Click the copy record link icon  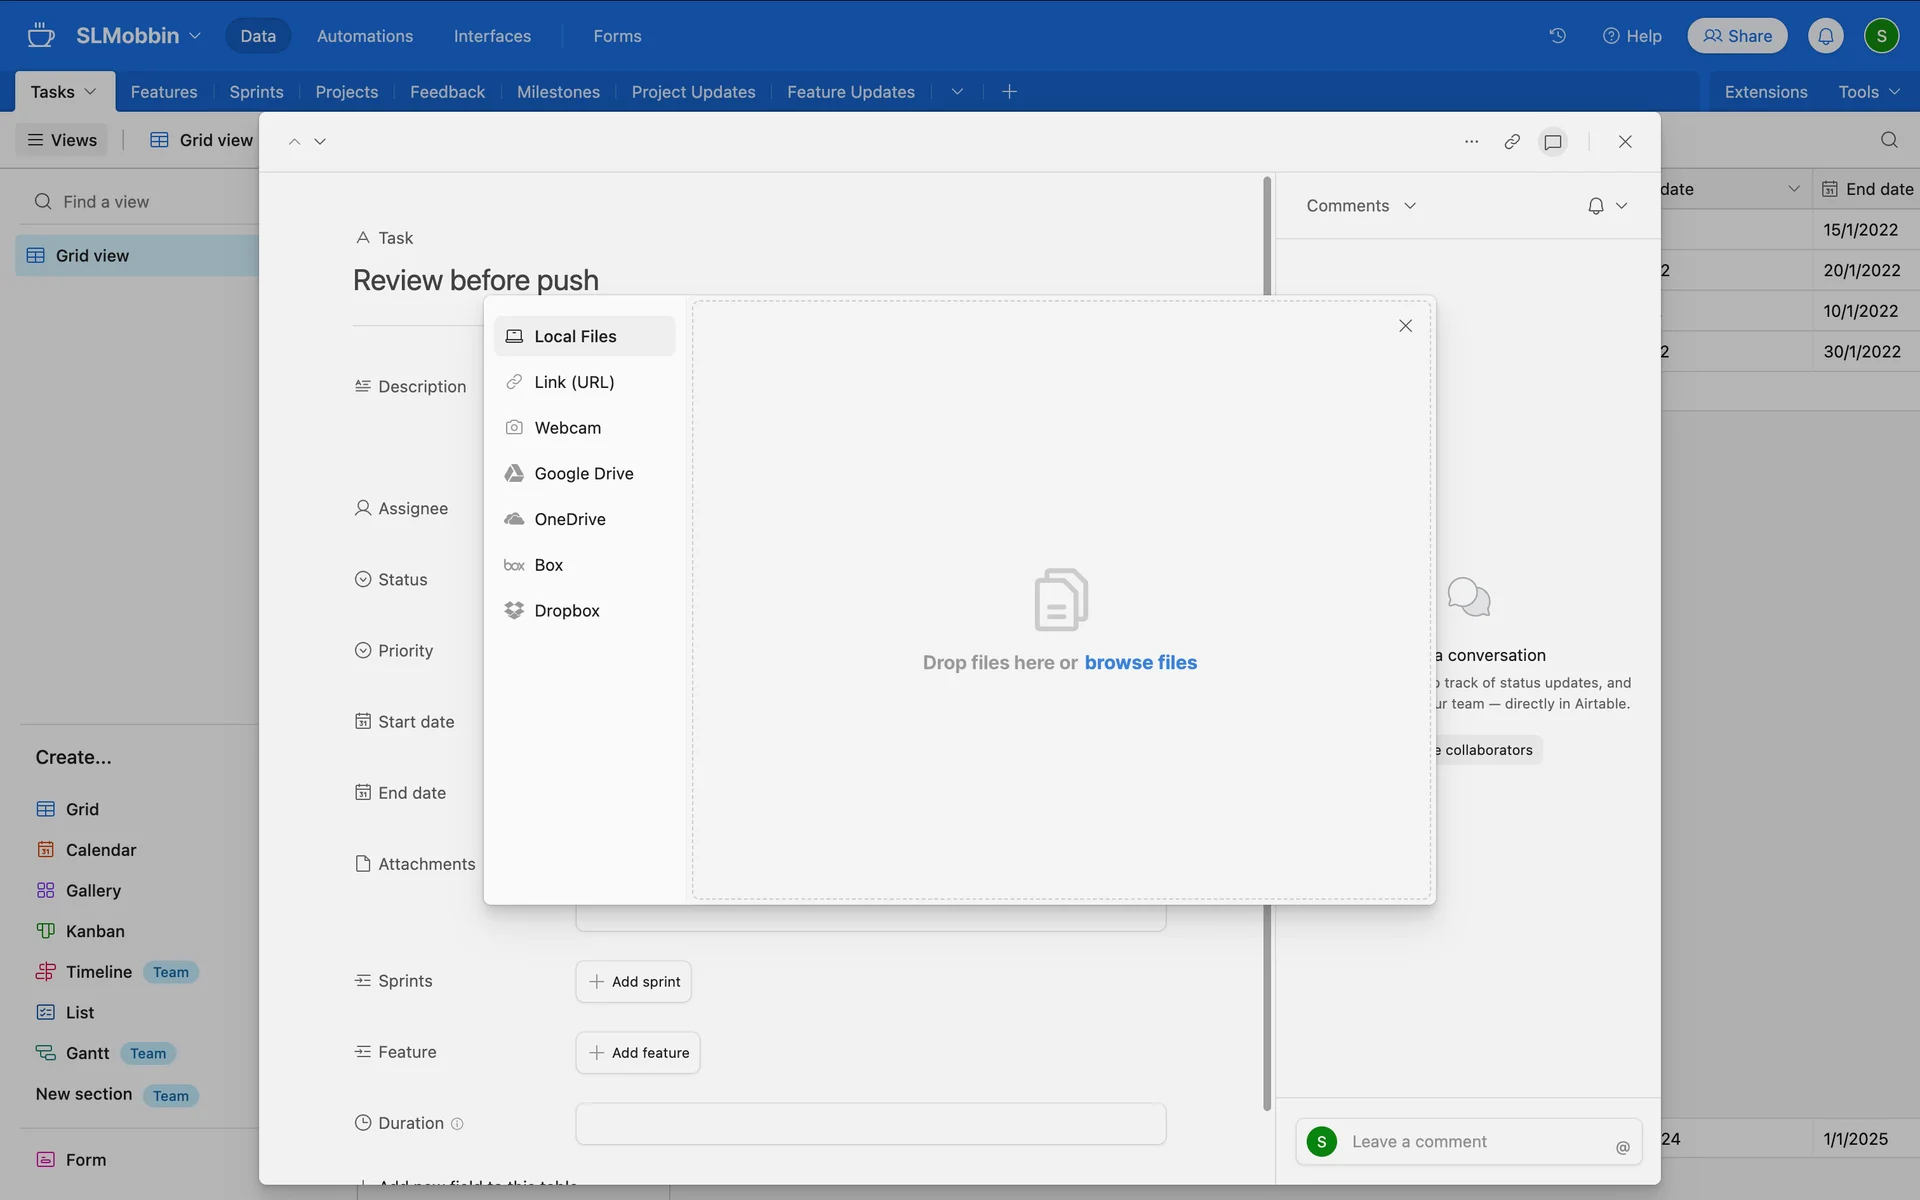pos(1512,141)
